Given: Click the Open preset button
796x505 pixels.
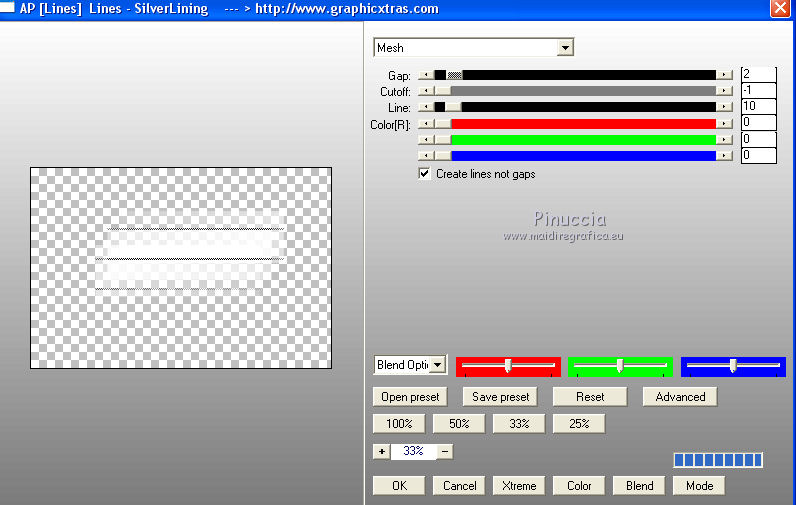Looking at the screenshot, I should pyautogui.click(x=410, y=397).
